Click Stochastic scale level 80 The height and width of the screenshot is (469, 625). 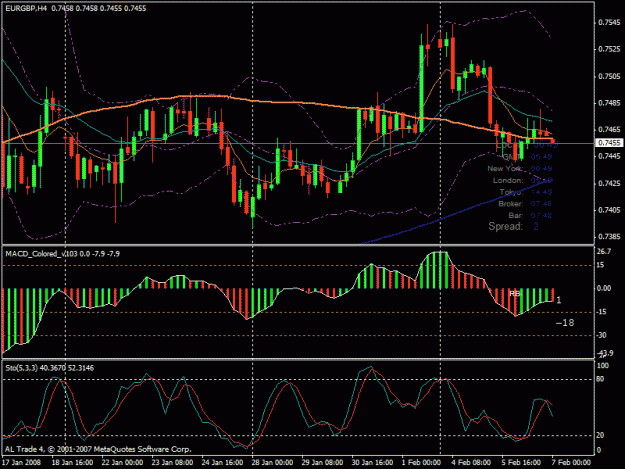(x=600, y=379)
